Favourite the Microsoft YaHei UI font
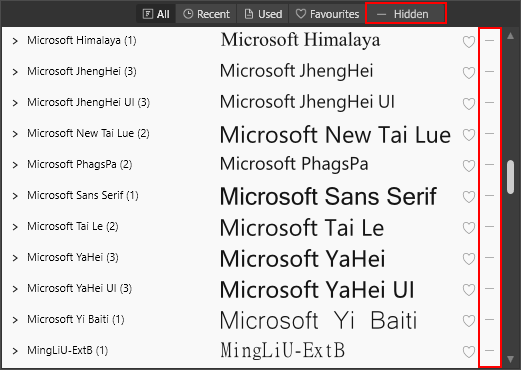521x370 pixels. click(469, 290)
